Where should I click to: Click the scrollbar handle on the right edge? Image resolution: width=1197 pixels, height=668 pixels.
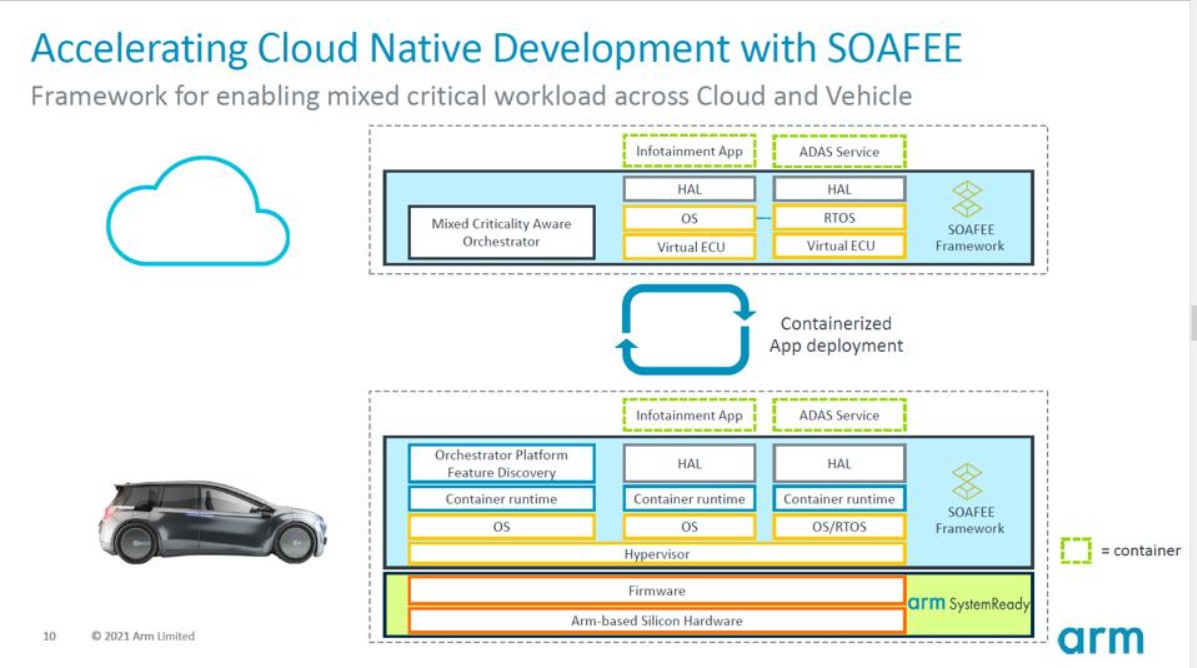point(1192,323)
